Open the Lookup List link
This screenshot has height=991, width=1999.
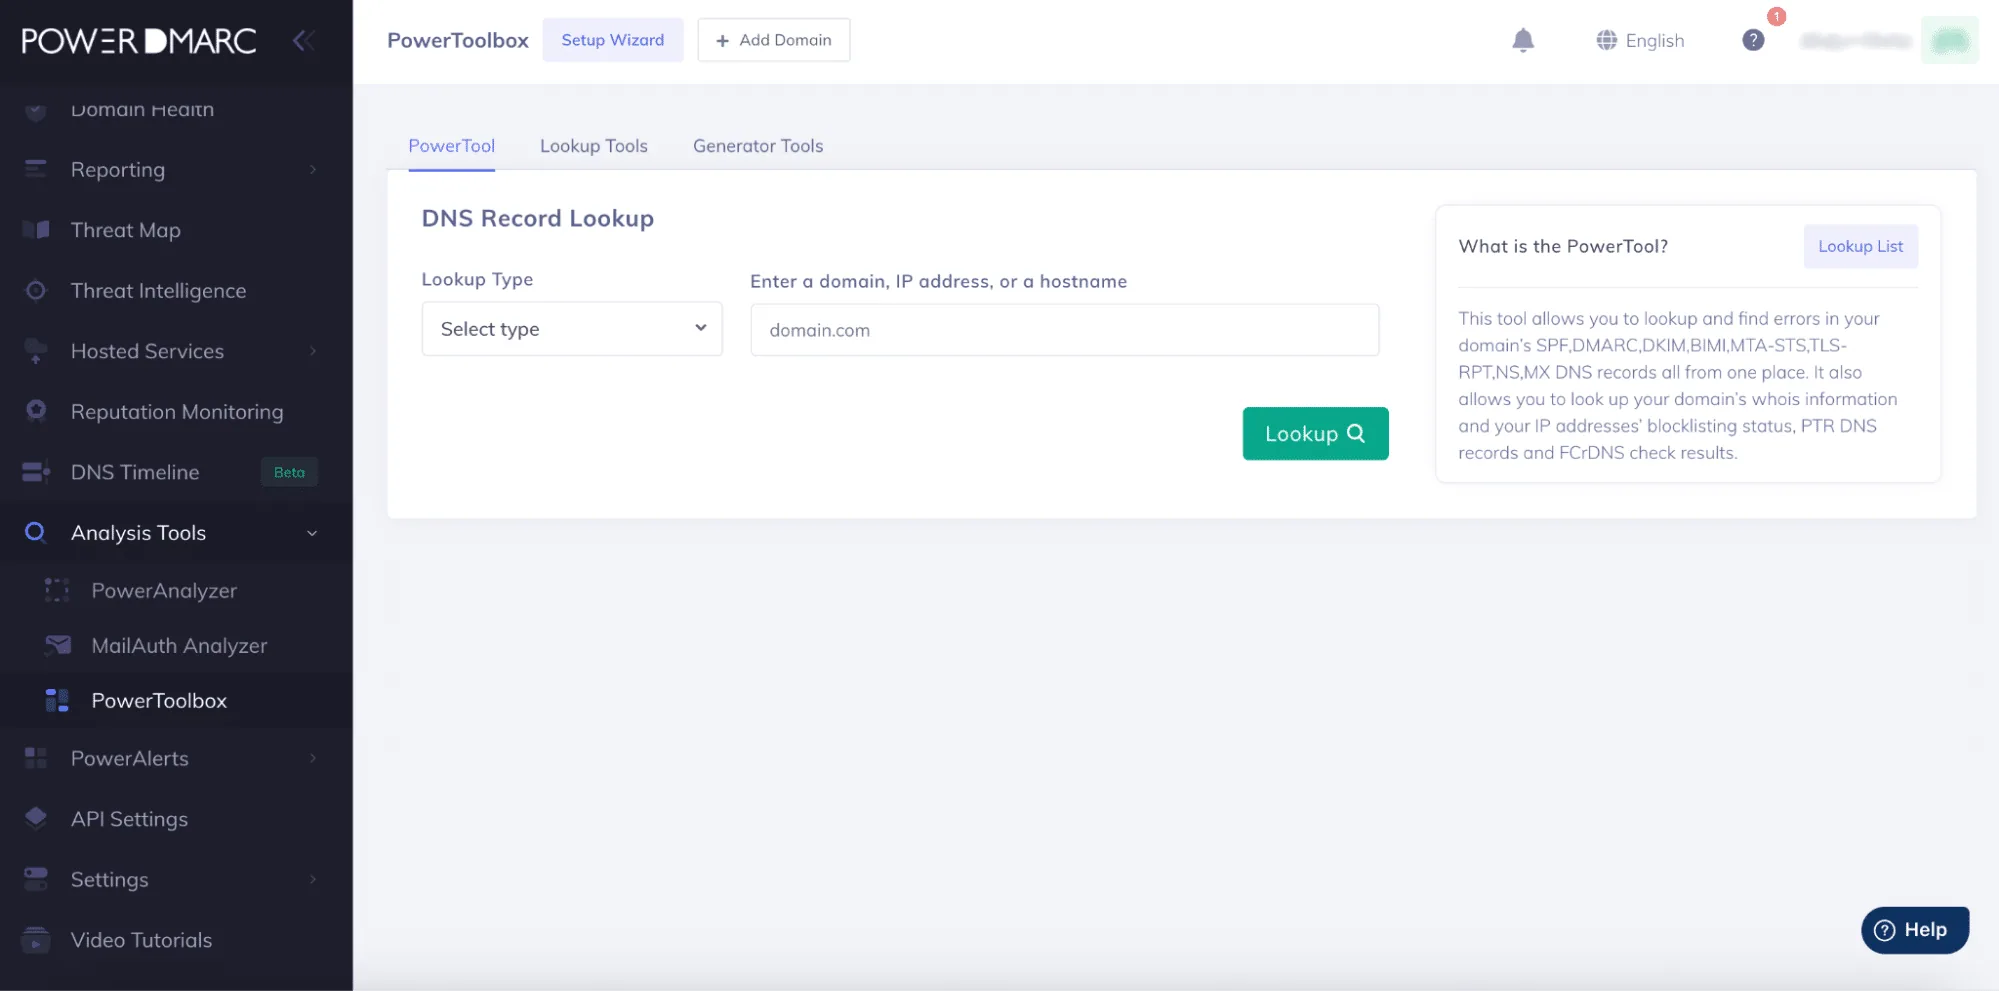point(1860,246)
